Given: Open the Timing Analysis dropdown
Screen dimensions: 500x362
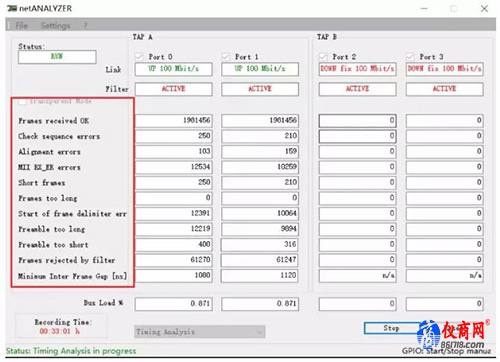Looking at the screenshot, I should 200,332.
